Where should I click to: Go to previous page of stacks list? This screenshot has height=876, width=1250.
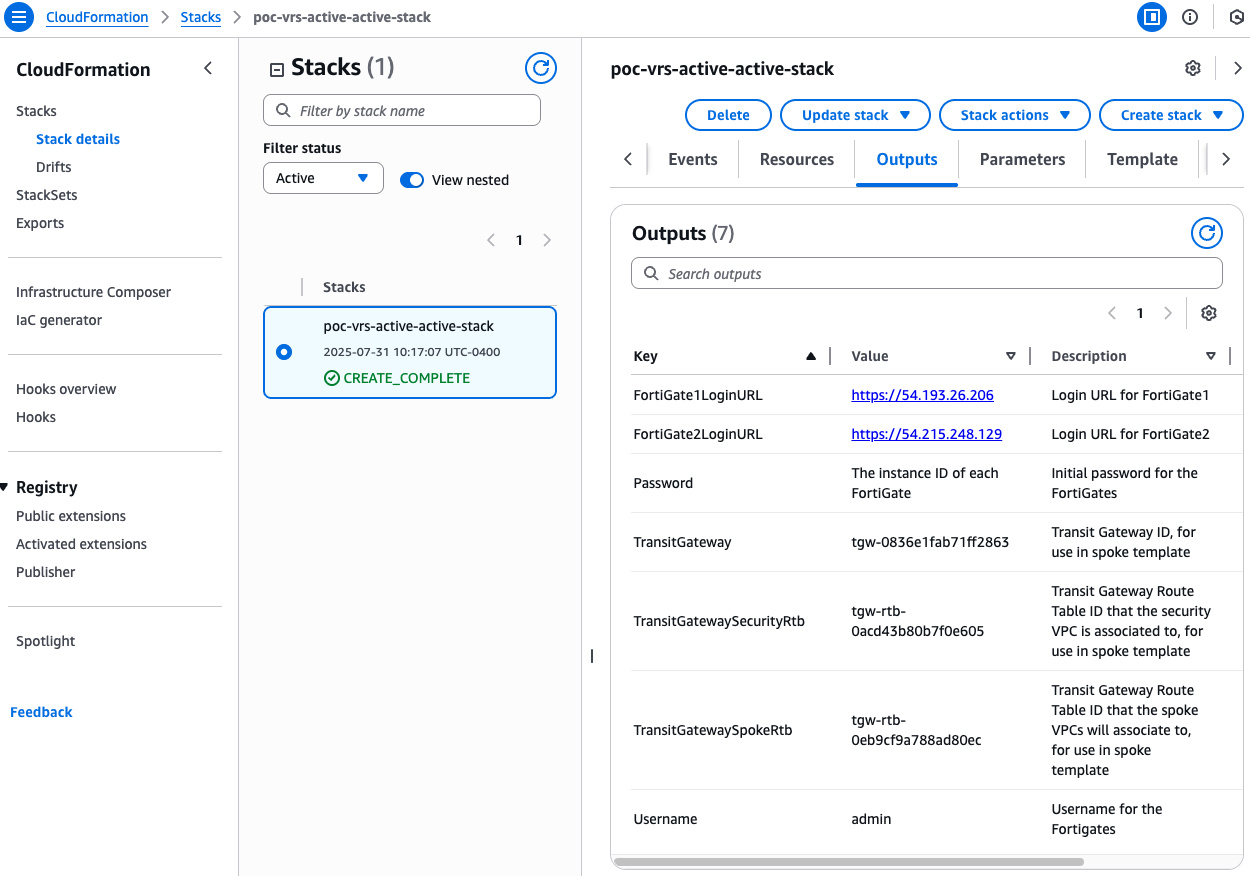point(491,240)
